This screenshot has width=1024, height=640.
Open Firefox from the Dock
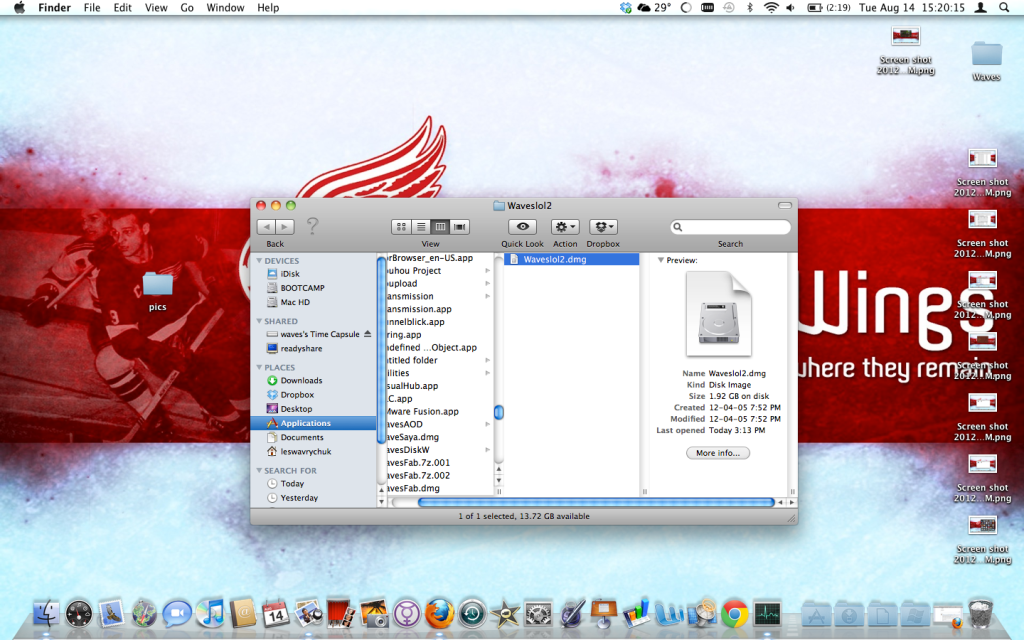point(440,614)
